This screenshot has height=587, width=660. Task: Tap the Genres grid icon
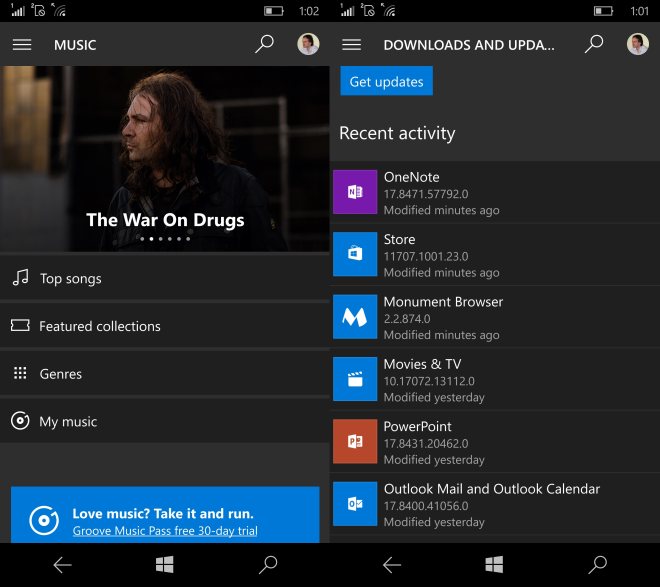coord(20,373)
